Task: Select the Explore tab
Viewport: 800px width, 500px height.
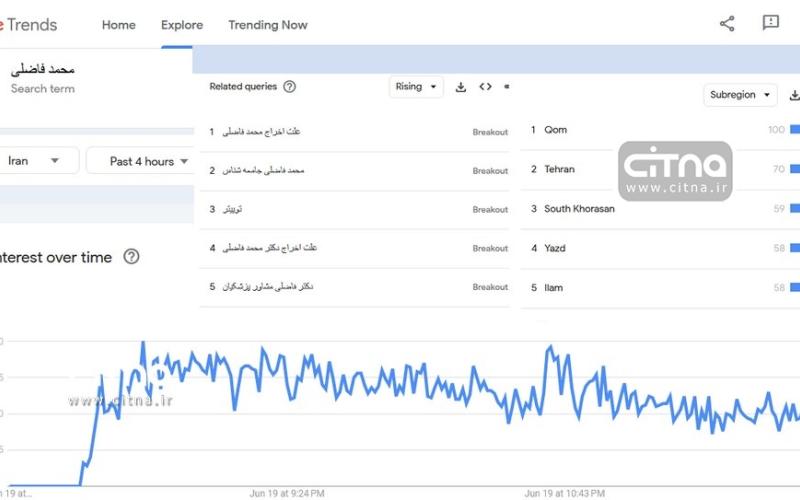Action: point(182,25)
